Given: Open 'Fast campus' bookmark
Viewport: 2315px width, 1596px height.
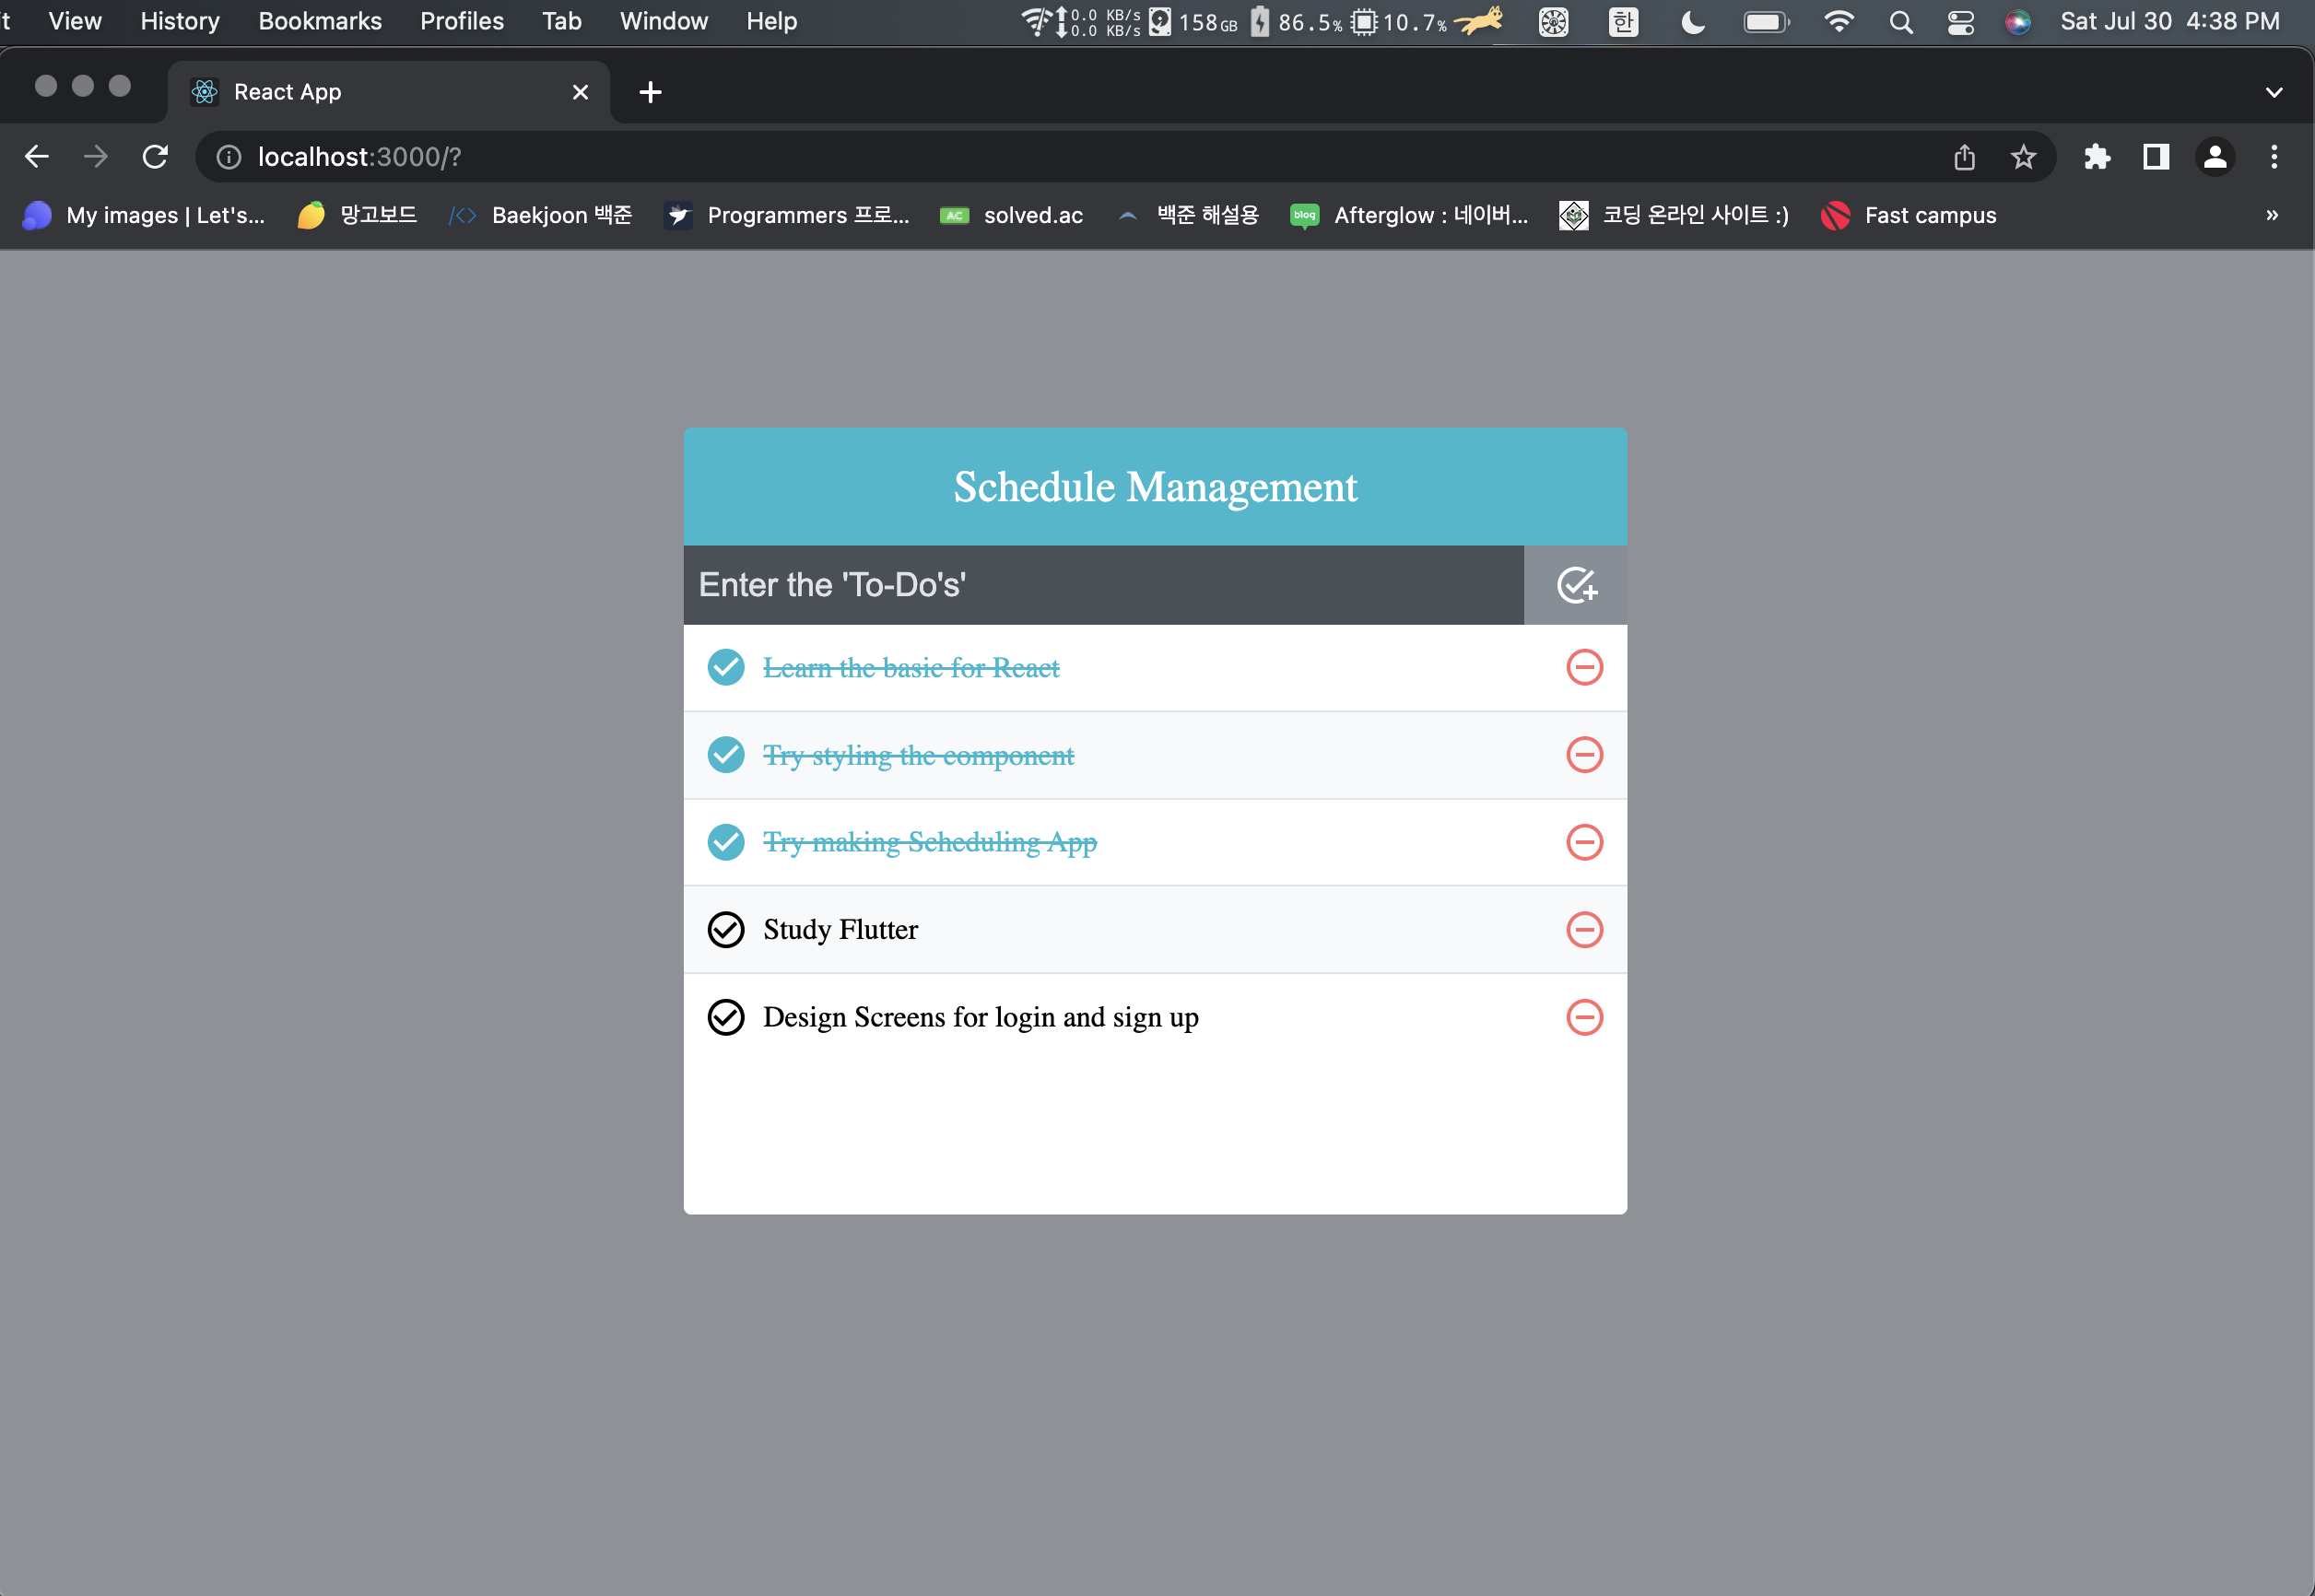Looking at the screenshot, I should coord(1909,215).
